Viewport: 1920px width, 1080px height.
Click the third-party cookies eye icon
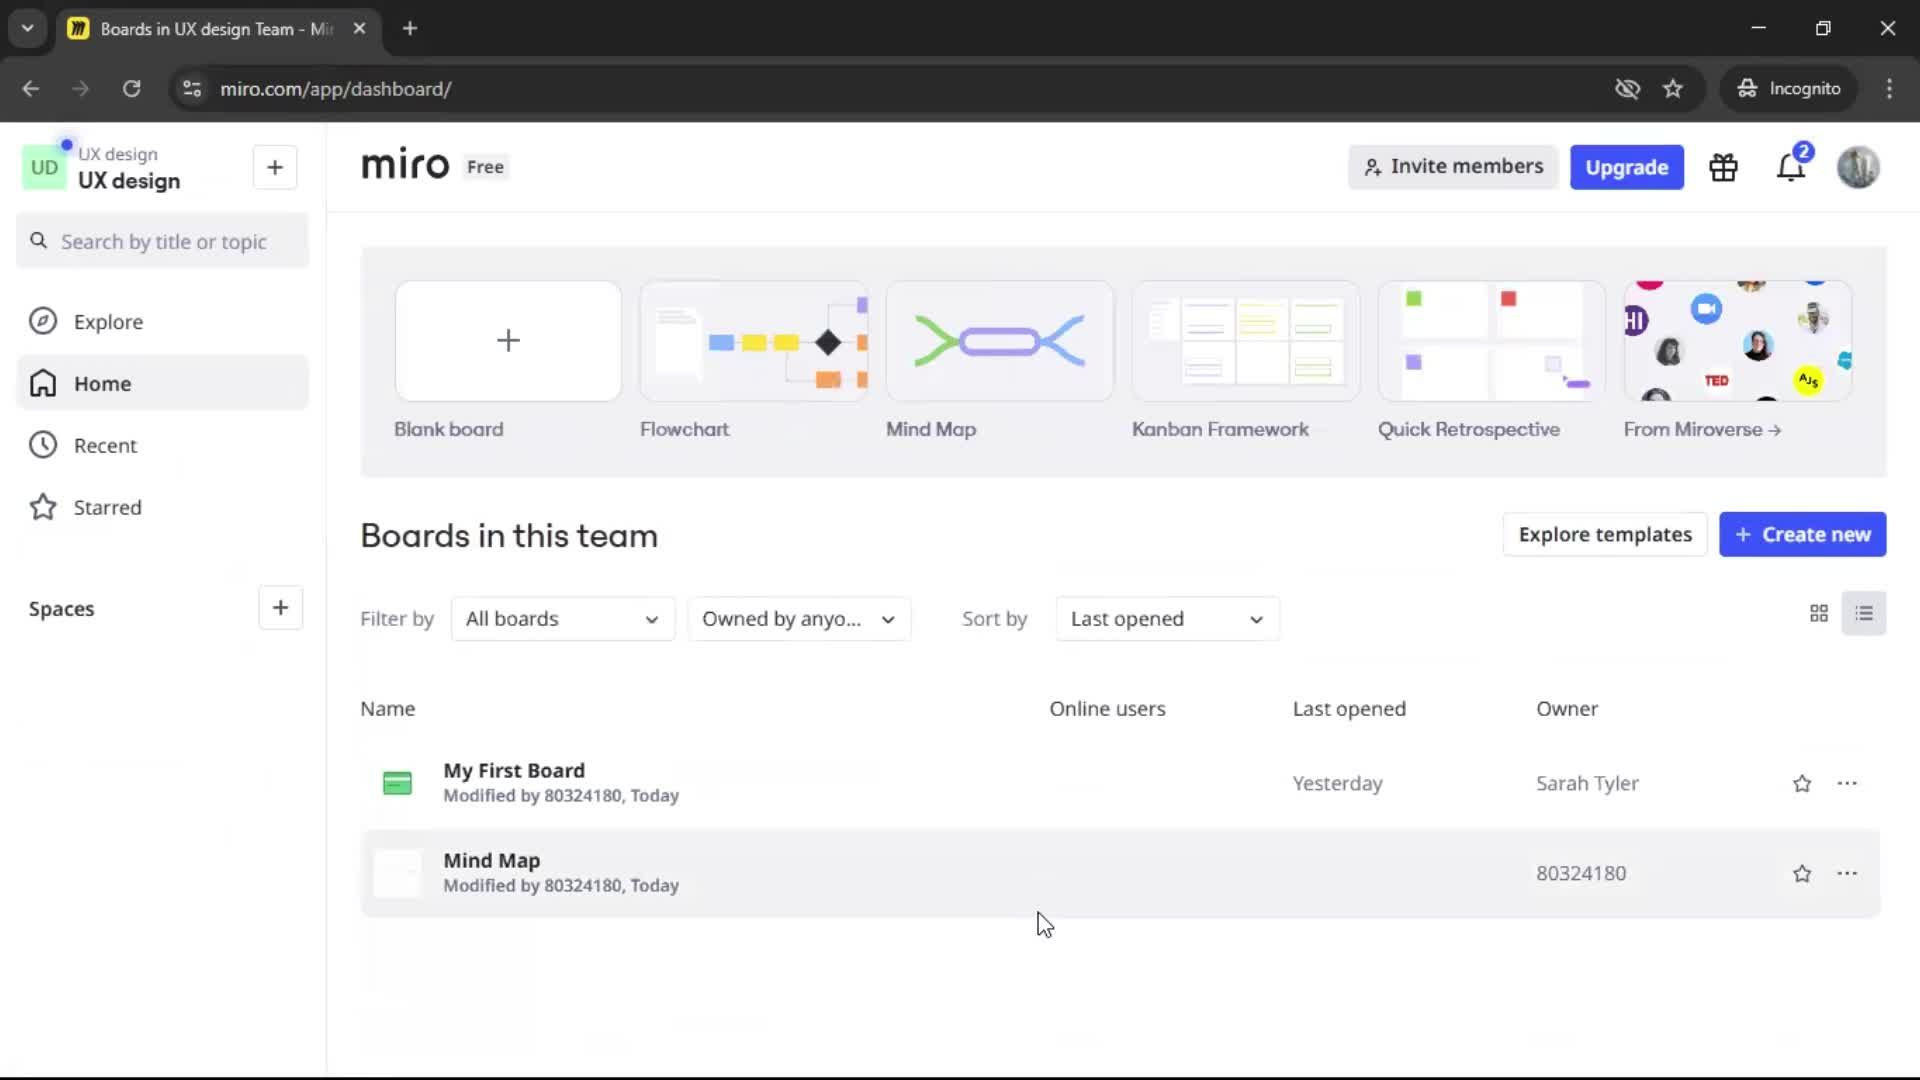pyautogui.click(x=1627, y=89)
